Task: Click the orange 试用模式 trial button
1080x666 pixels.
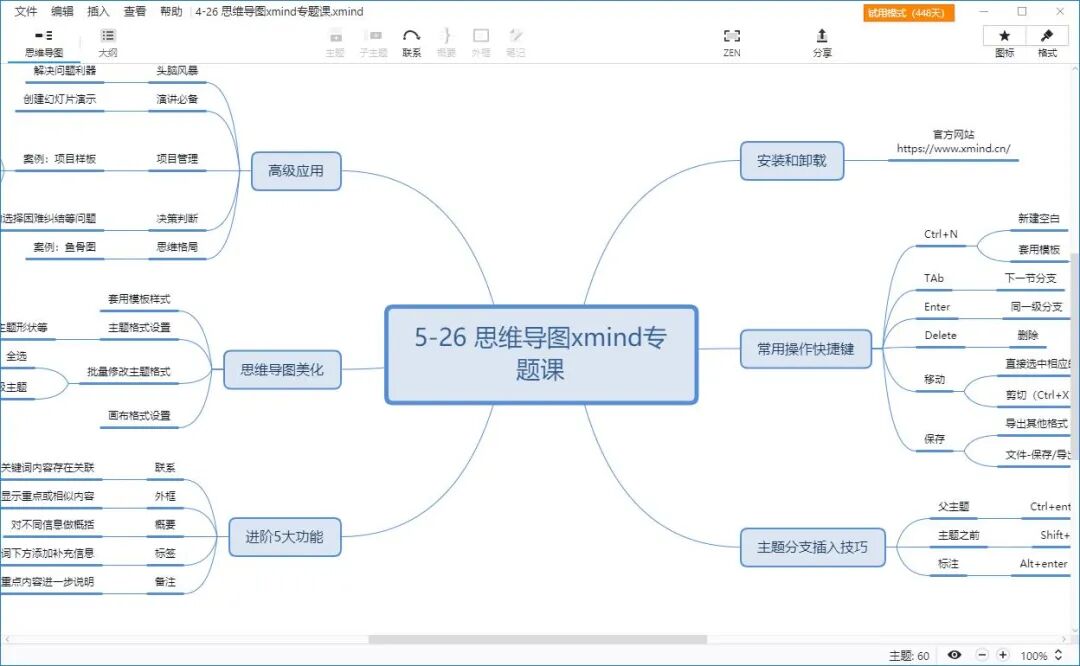Action: point(908,12)
